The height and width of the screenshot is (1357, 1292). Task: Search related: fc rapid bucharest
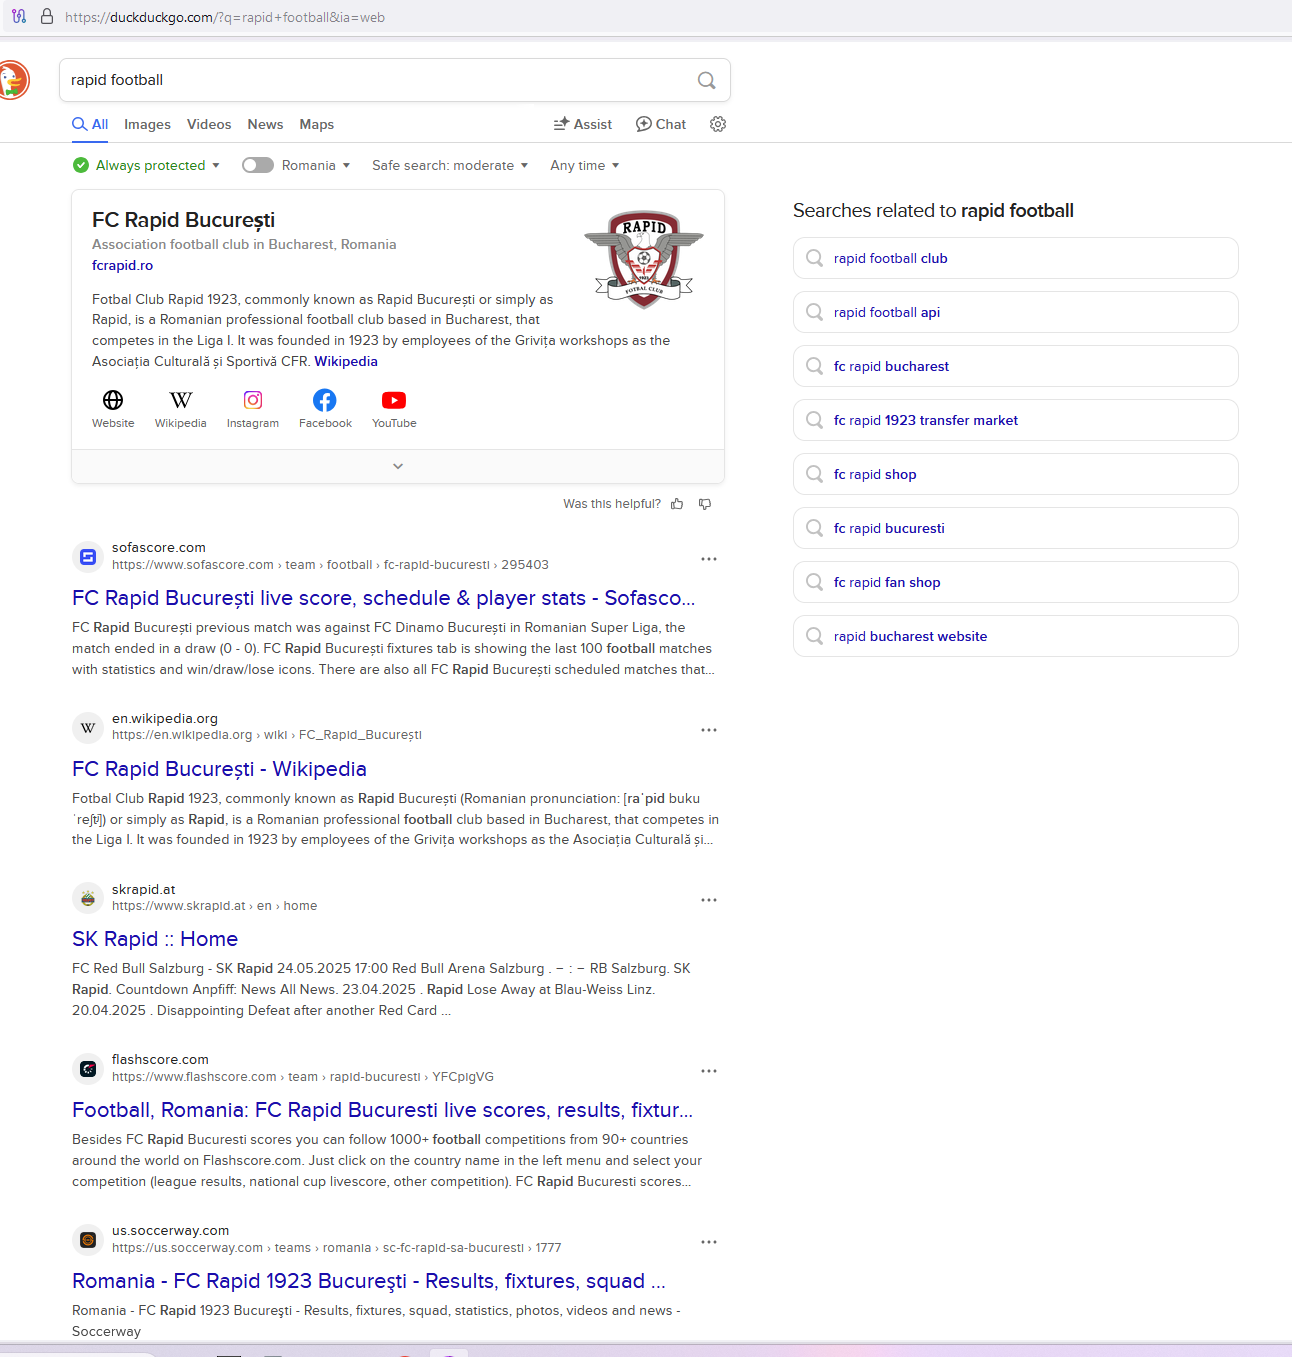[x=1015, y=366]
